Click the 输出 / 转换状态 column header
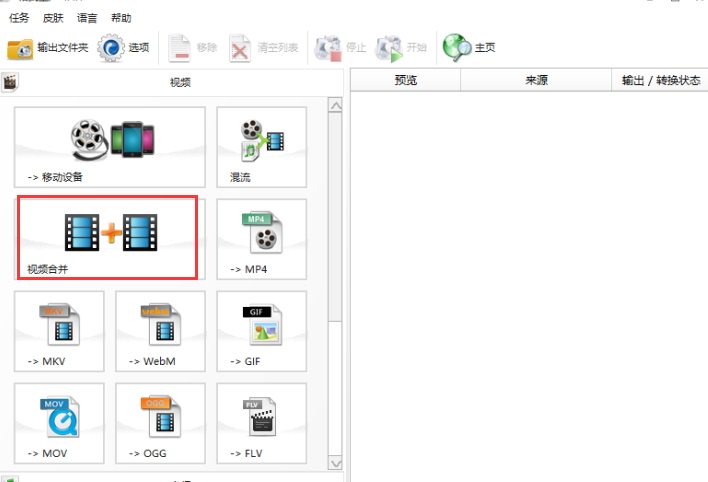Screen dimensions: 708x482 pyautogui.click(x=660, y=80)
